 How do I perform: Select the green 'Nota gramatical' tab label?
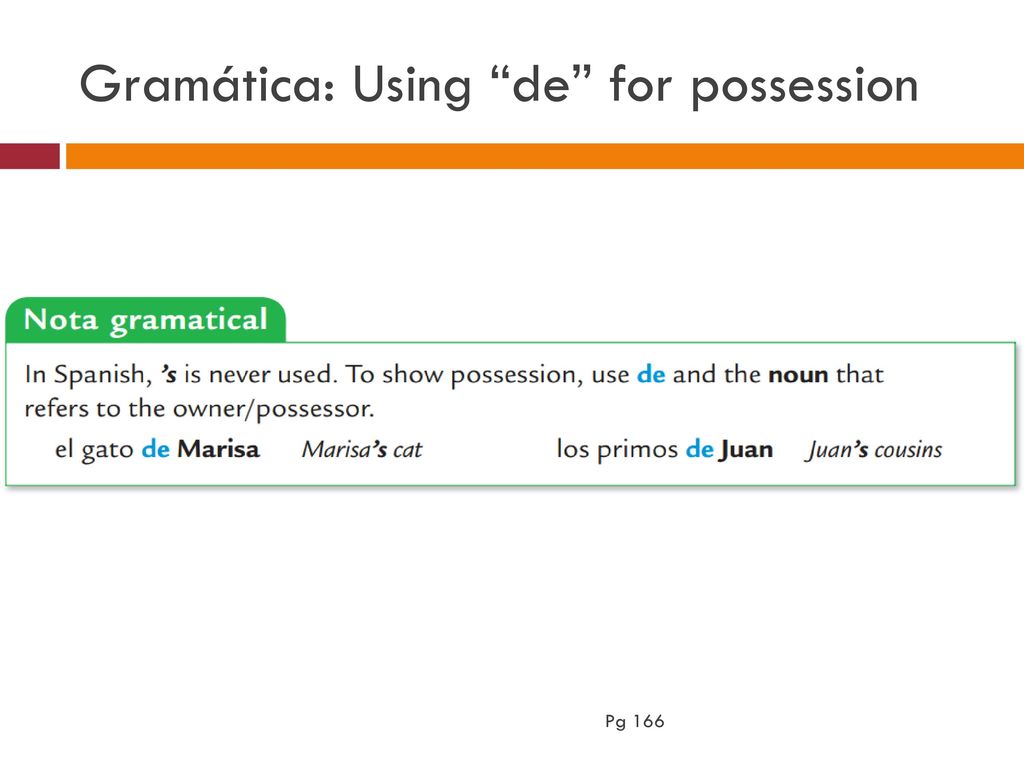coord(146,320)
